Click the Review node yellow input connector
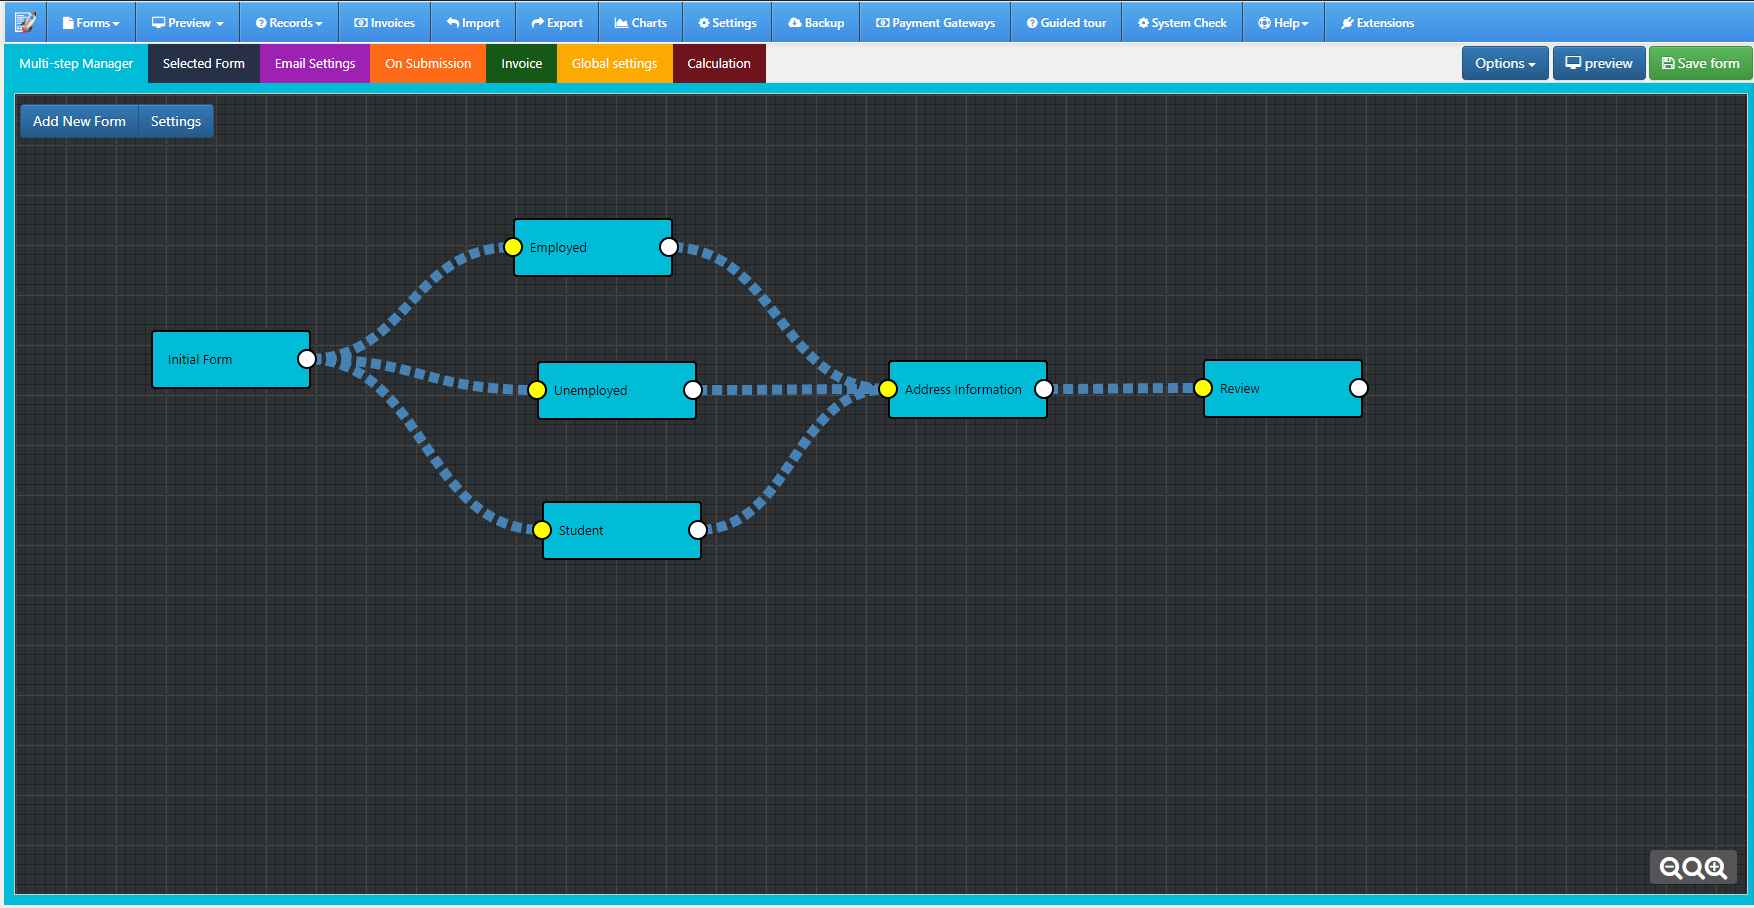The width and height of the screenshot is (1754, 908). 1203,388
